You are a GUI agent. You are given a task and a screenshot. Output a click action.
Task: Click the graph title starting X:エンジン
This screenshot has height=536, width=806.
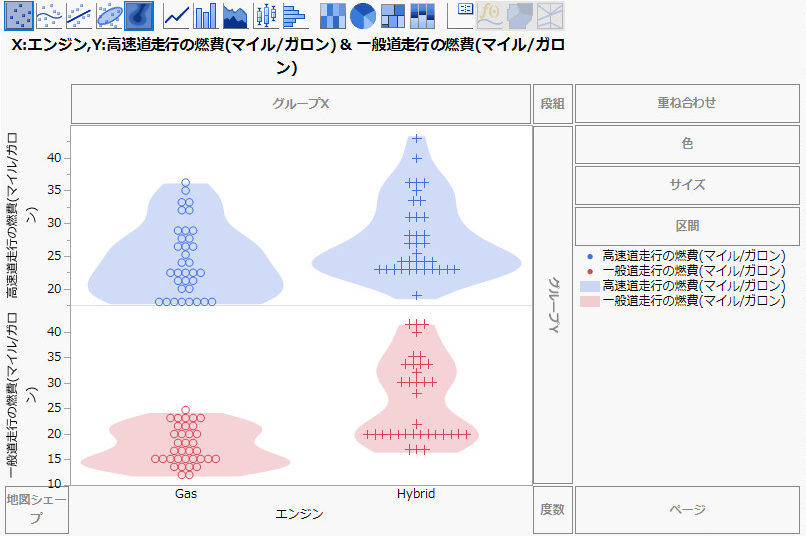[x=288, y=56]
